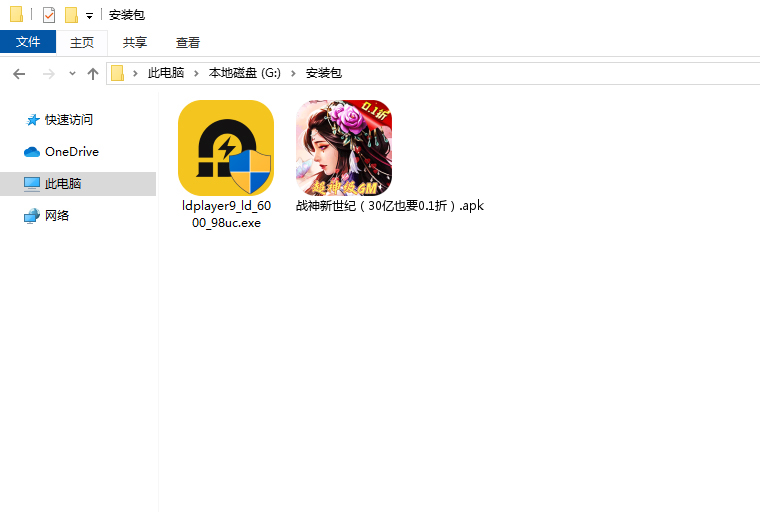
Task: Navigate to 此电脑 in address bar
Action: [166, 73]
